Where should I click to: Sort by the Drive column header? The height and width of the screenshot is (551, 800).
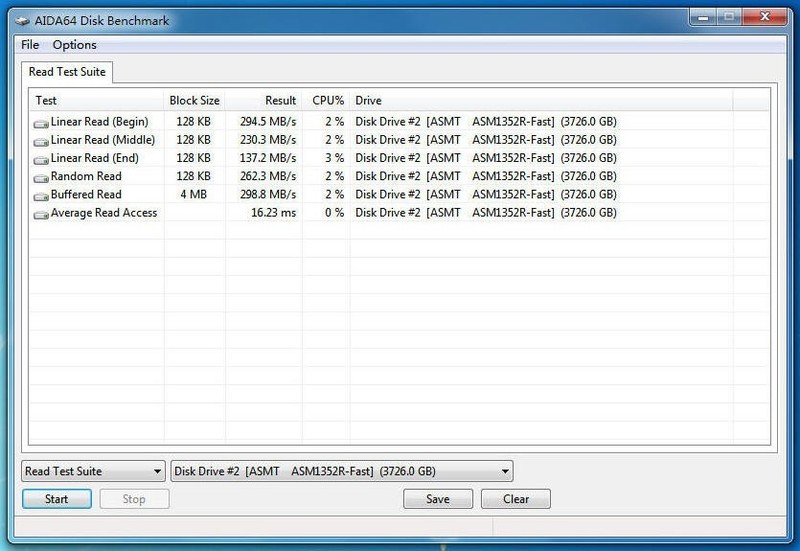[541, 101]
